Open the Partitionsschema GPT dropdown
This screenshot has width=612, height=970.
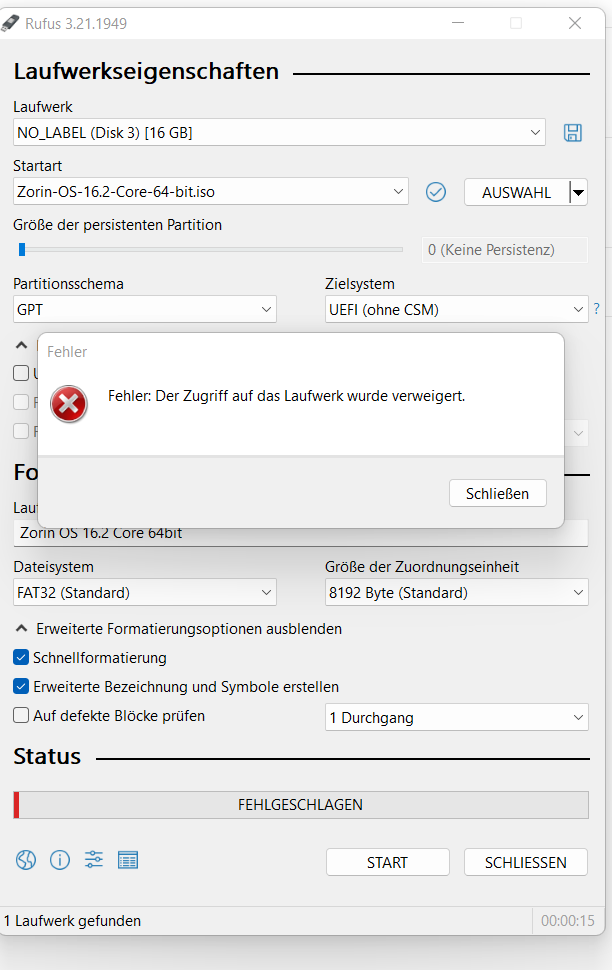[x=145, y=309]
